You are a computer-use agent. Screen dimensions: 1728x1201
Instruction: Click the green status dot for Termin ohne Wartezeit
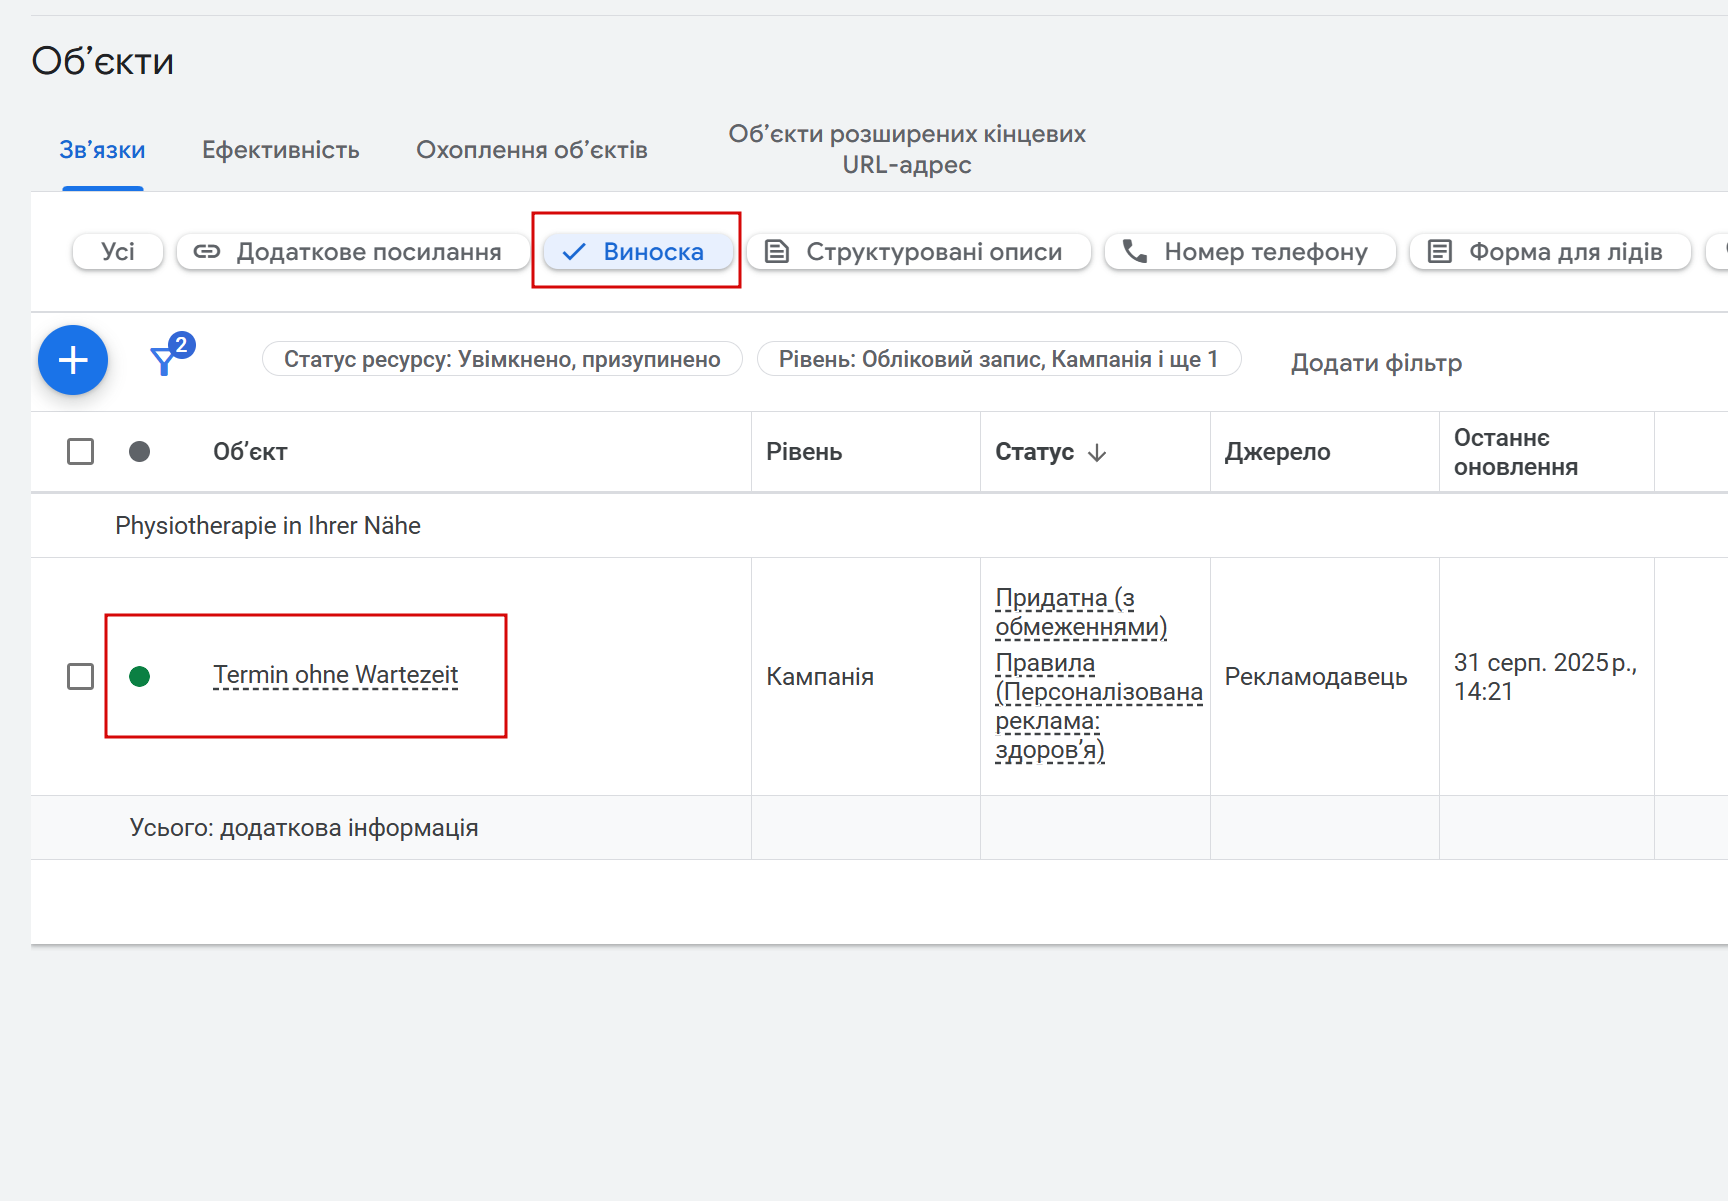140,677
